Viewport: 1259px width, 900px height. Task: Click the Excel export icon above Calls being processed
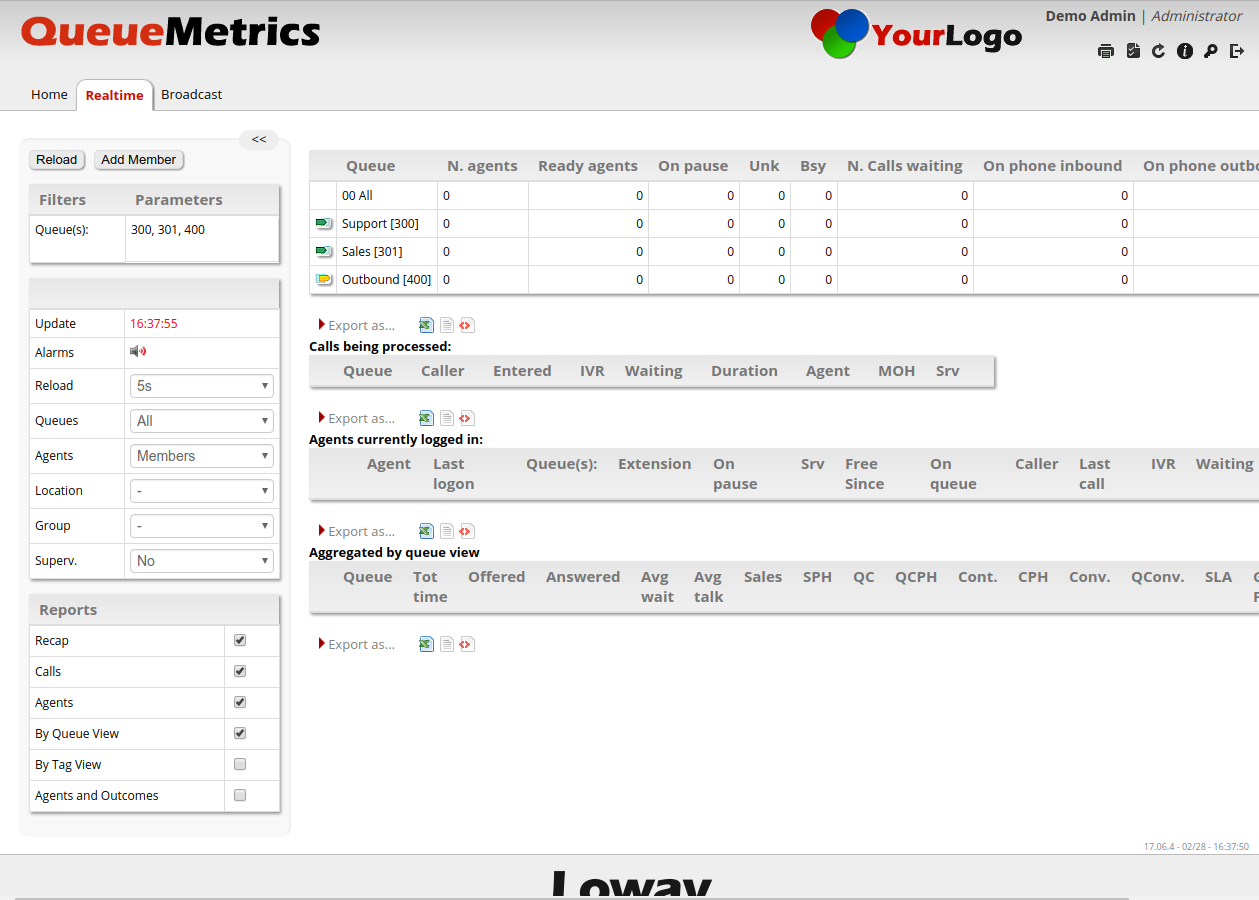point(426,325)
